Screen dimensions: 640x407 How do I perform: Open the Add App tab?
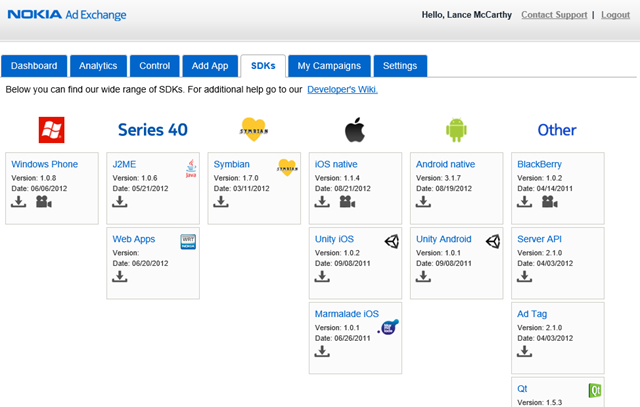coord(210,66)
